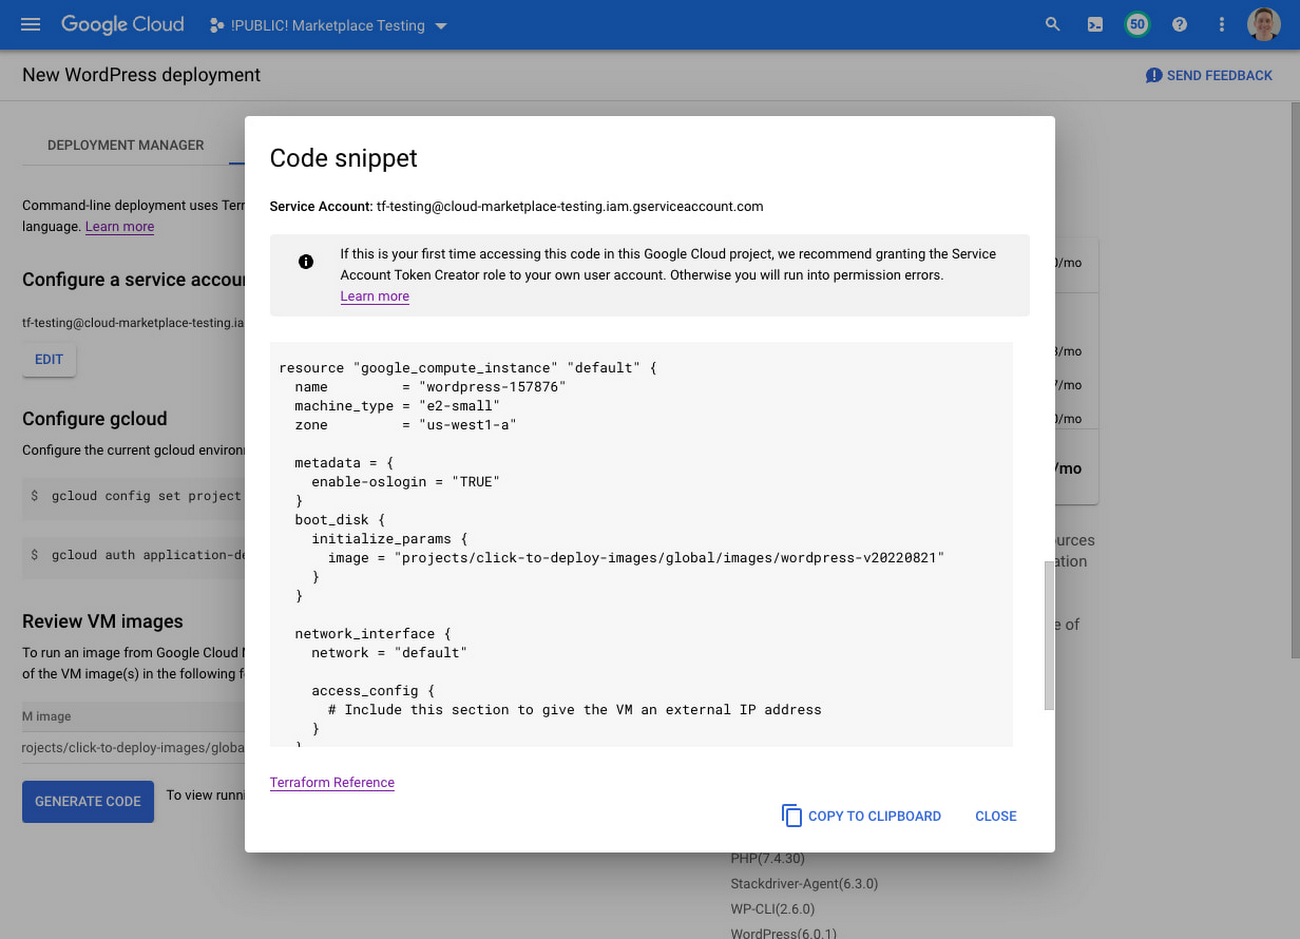Screen dimensions: 1300x939
Task: Click the 'wordpress-157876' name value
Action: pyautogui.click(x=492, y=387)
